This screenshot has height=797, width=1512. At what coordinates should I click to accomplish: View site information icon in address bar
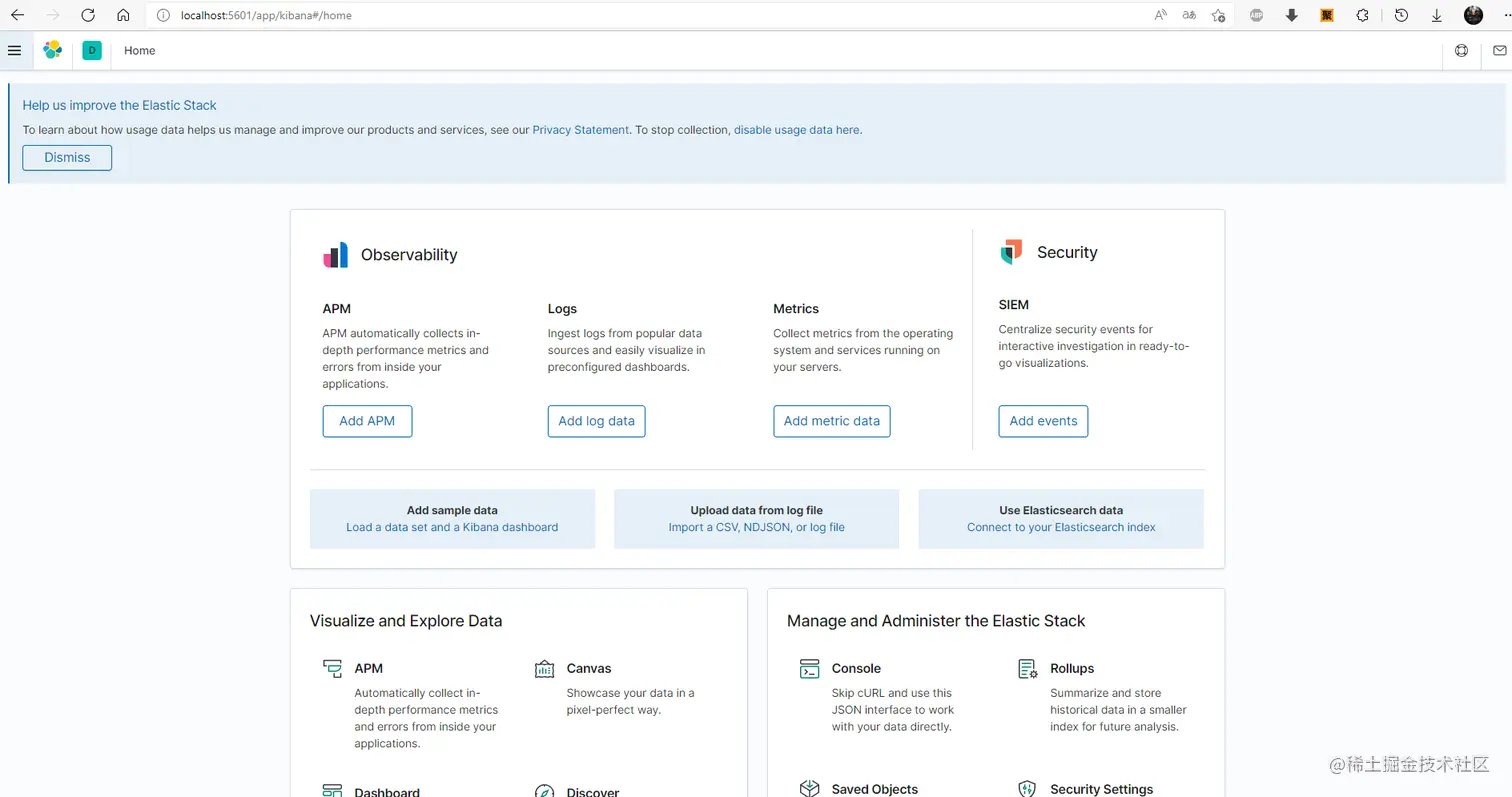point(163,15)
